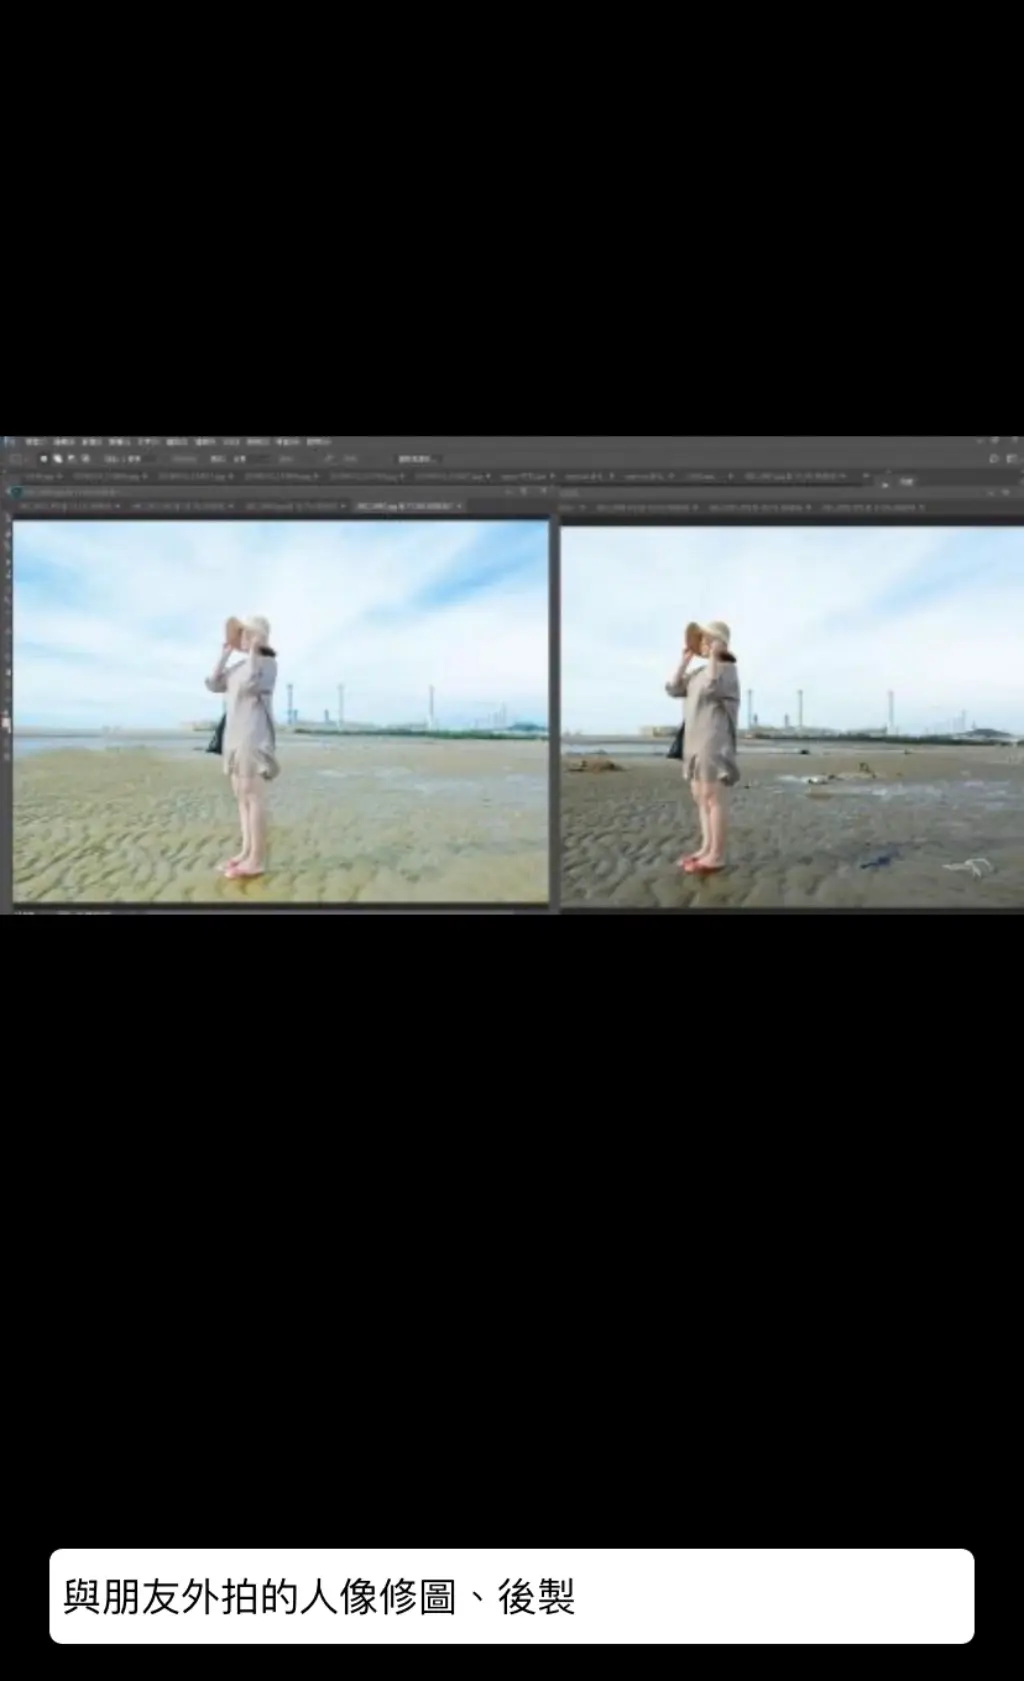Select the highlighted active document tab in left group
The image size is (1024, 1681).
pyautogui.click(x=407, y=507)
